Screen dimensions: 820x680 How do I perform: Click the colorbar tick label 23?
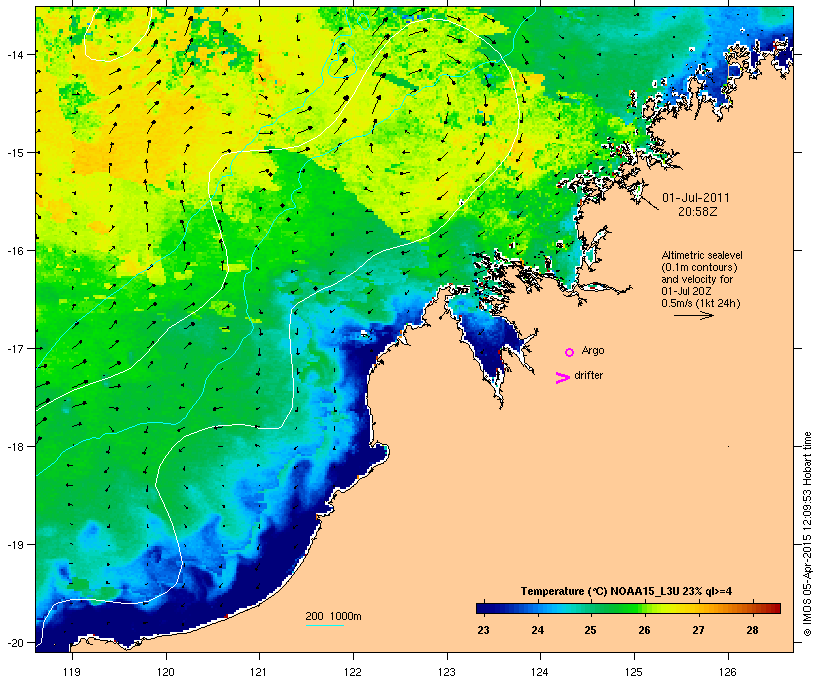click(483, 630)
